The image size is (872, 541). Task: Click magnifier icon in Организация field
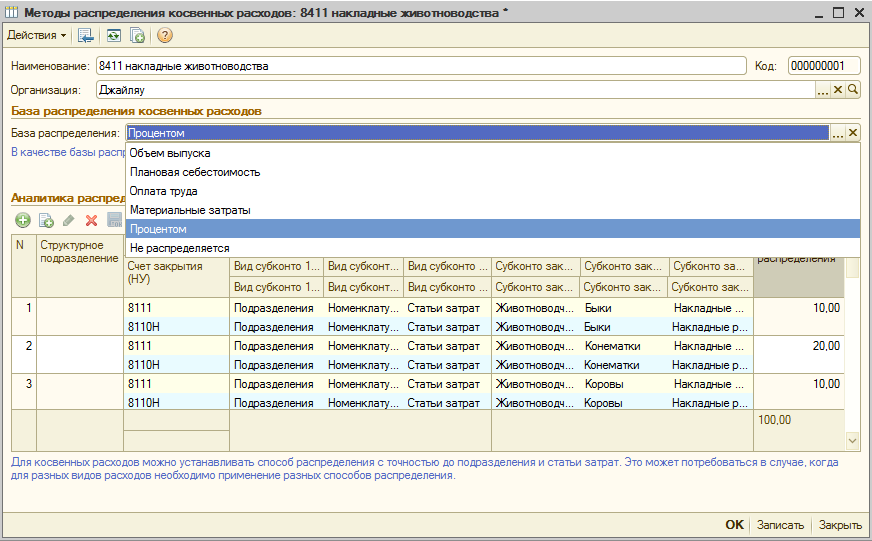pyautogui.click(x=853, y=90)
